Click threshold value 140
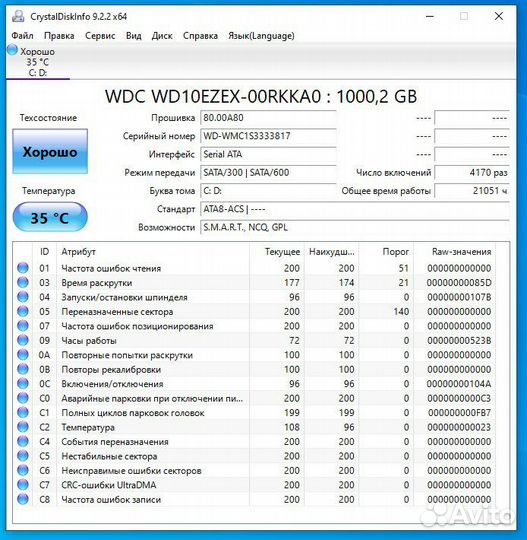 [x=401, y=312]
